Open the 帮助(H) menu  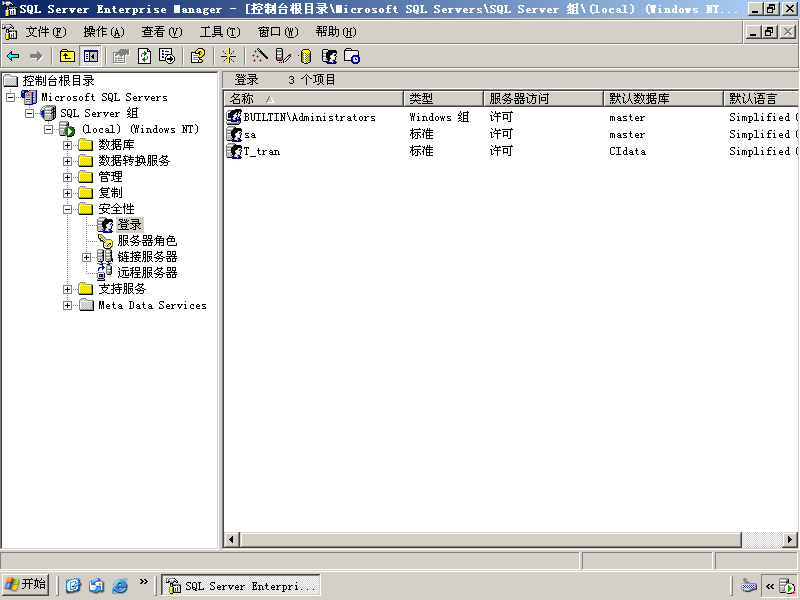coord(336,32)
